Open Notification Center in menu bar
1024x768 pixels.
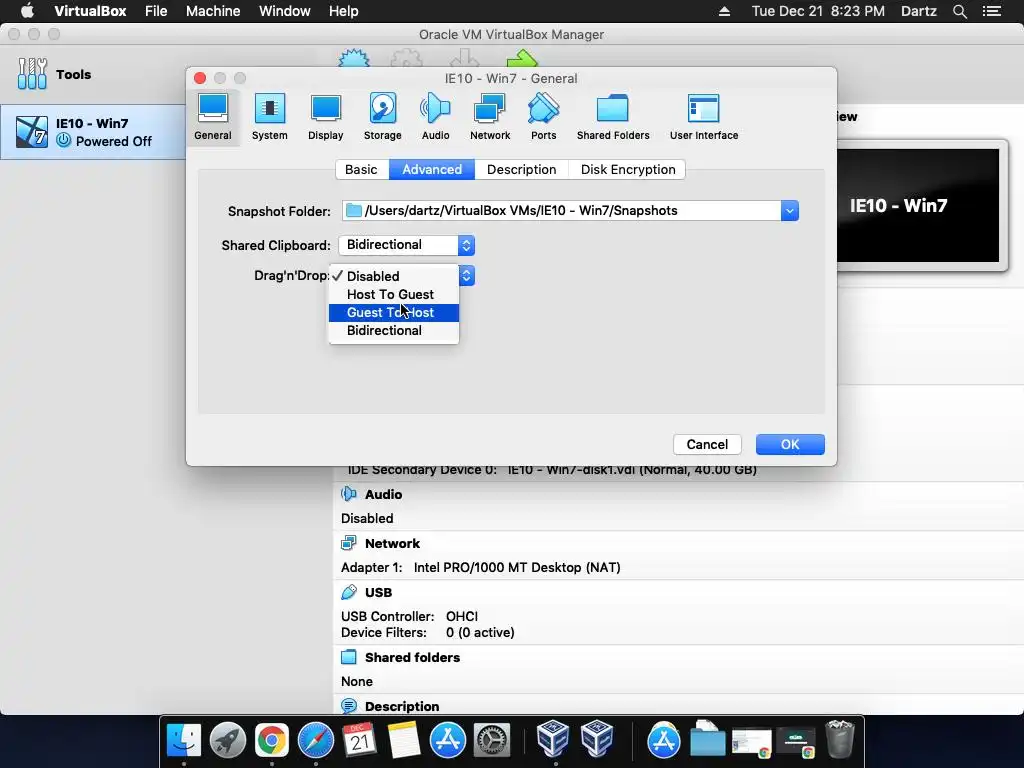click(992, 11)
